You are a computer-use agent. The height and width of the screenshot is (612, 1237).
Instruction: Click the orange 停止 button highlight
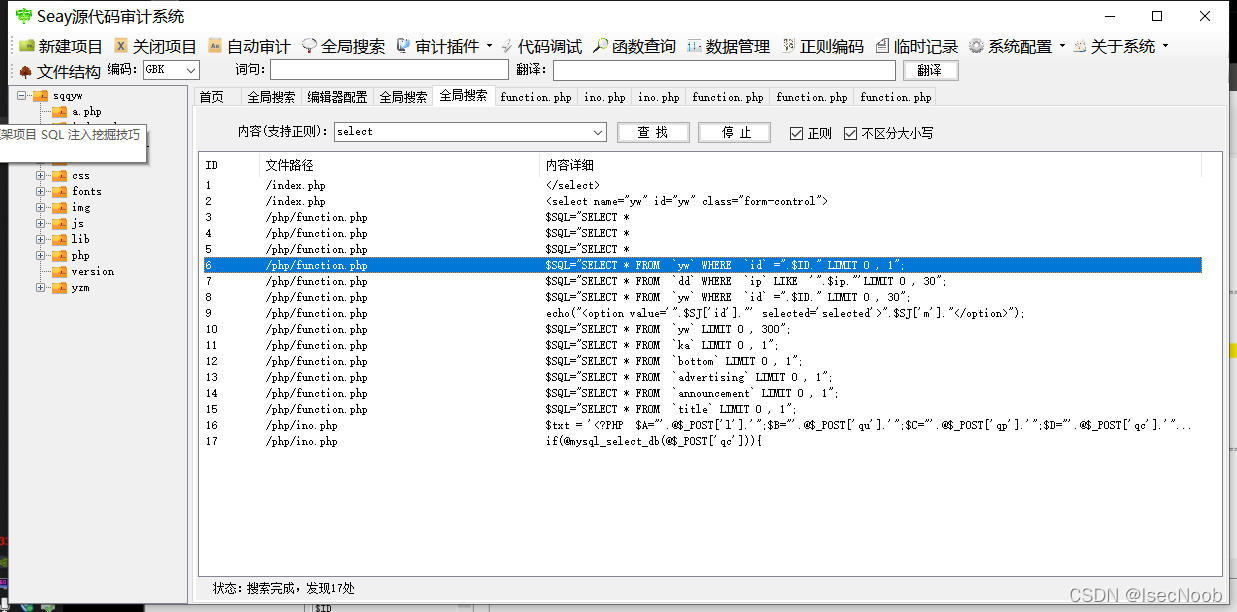(734, 132)
